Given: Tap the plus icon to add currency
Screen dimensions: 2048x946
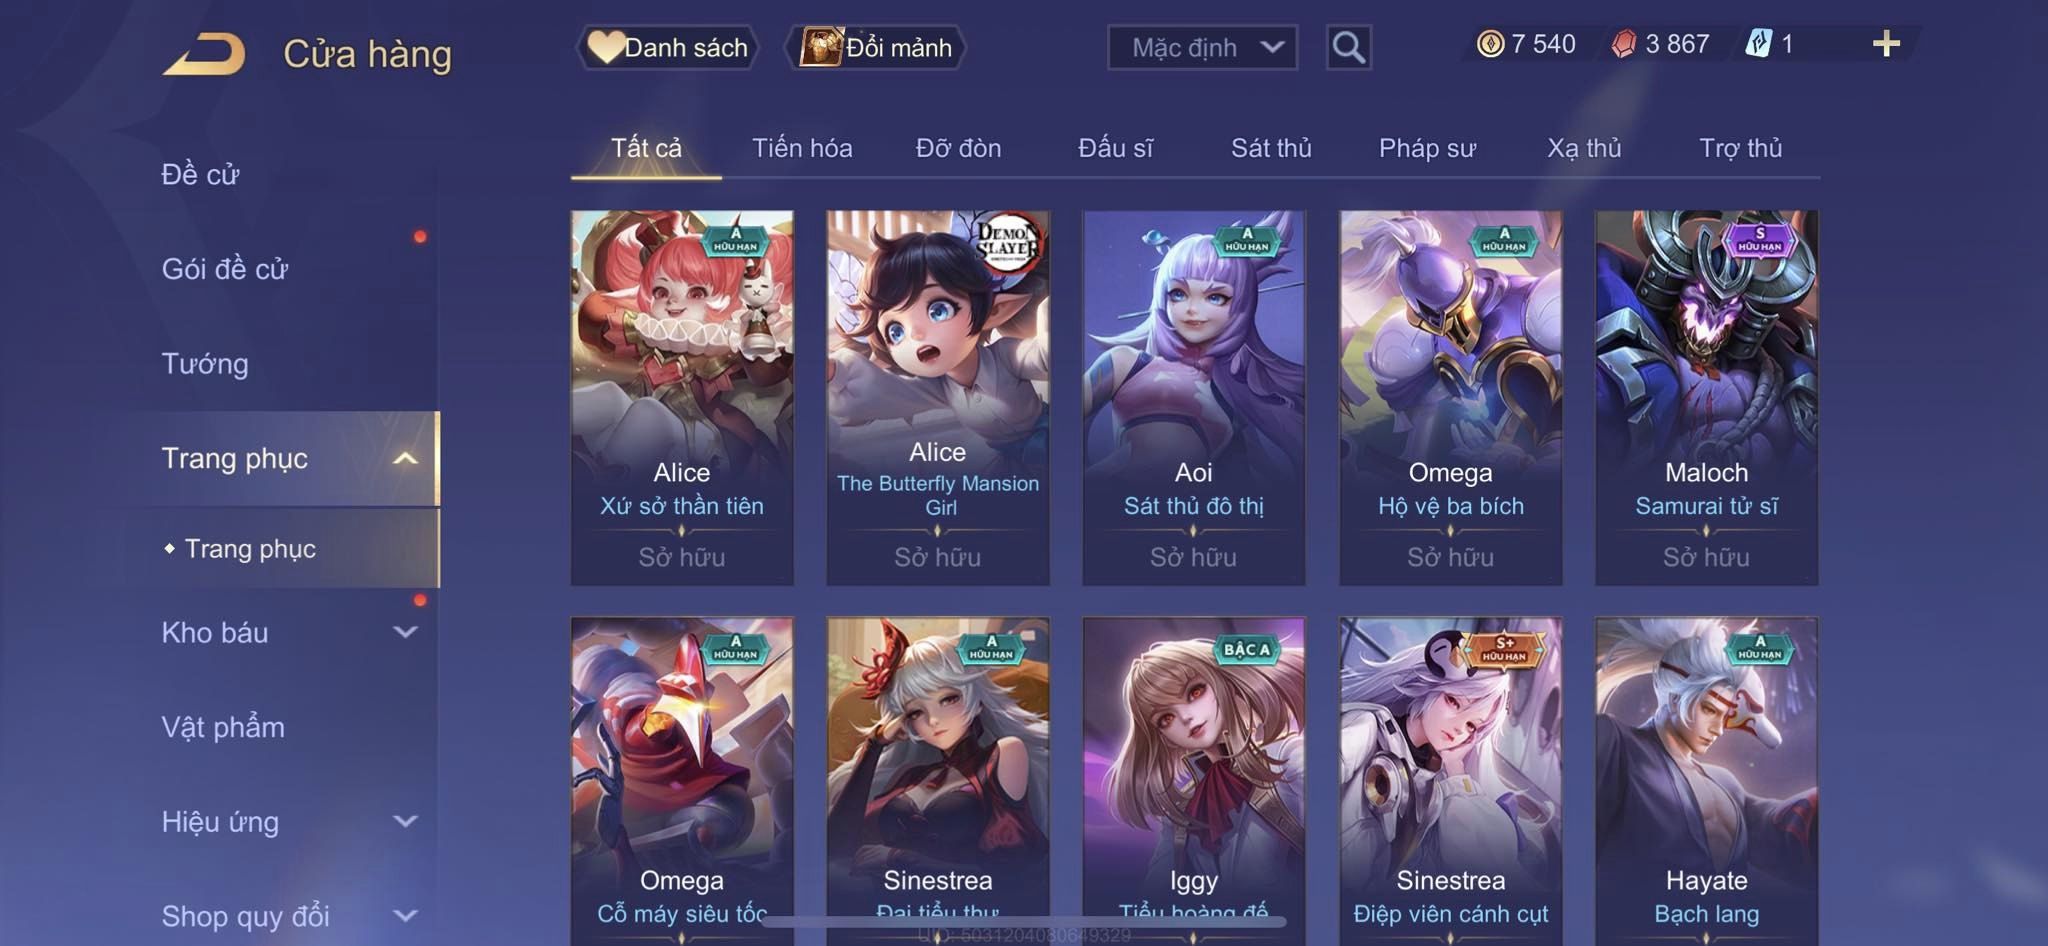Looking at the screenshot, I should click(1886, 44).
